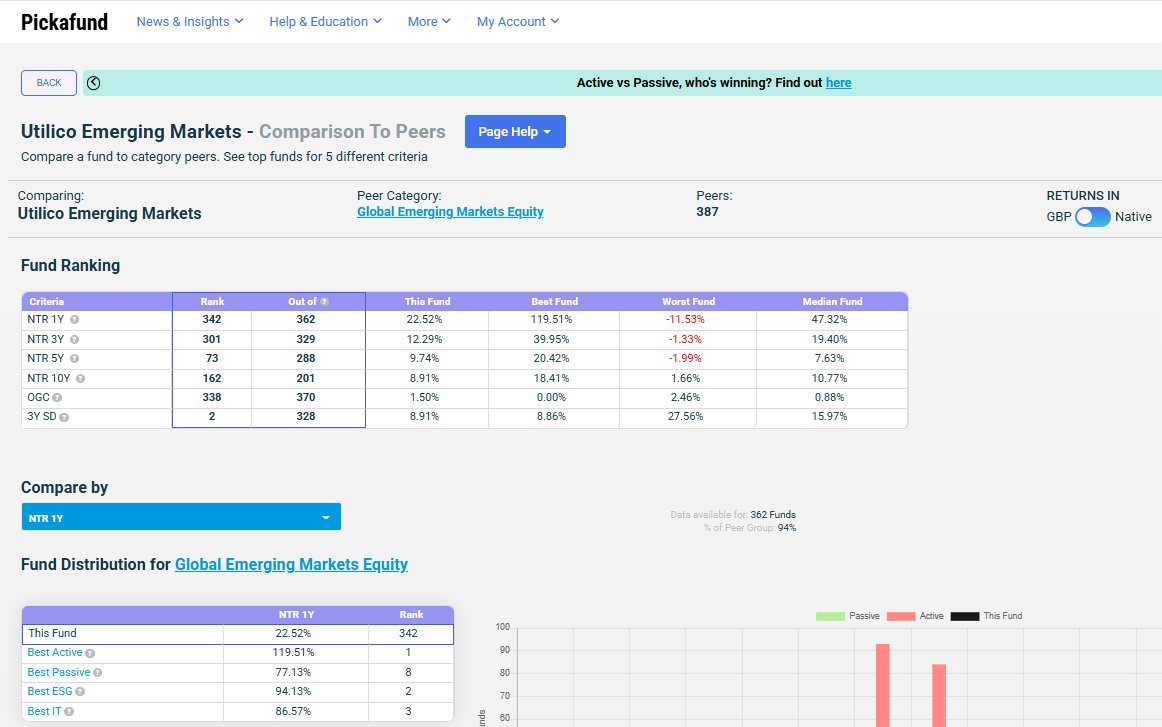This screenshot has height=727, width=1162.
Task: Toggle the This Fund legend swatch
Action: tap(965, 617)
